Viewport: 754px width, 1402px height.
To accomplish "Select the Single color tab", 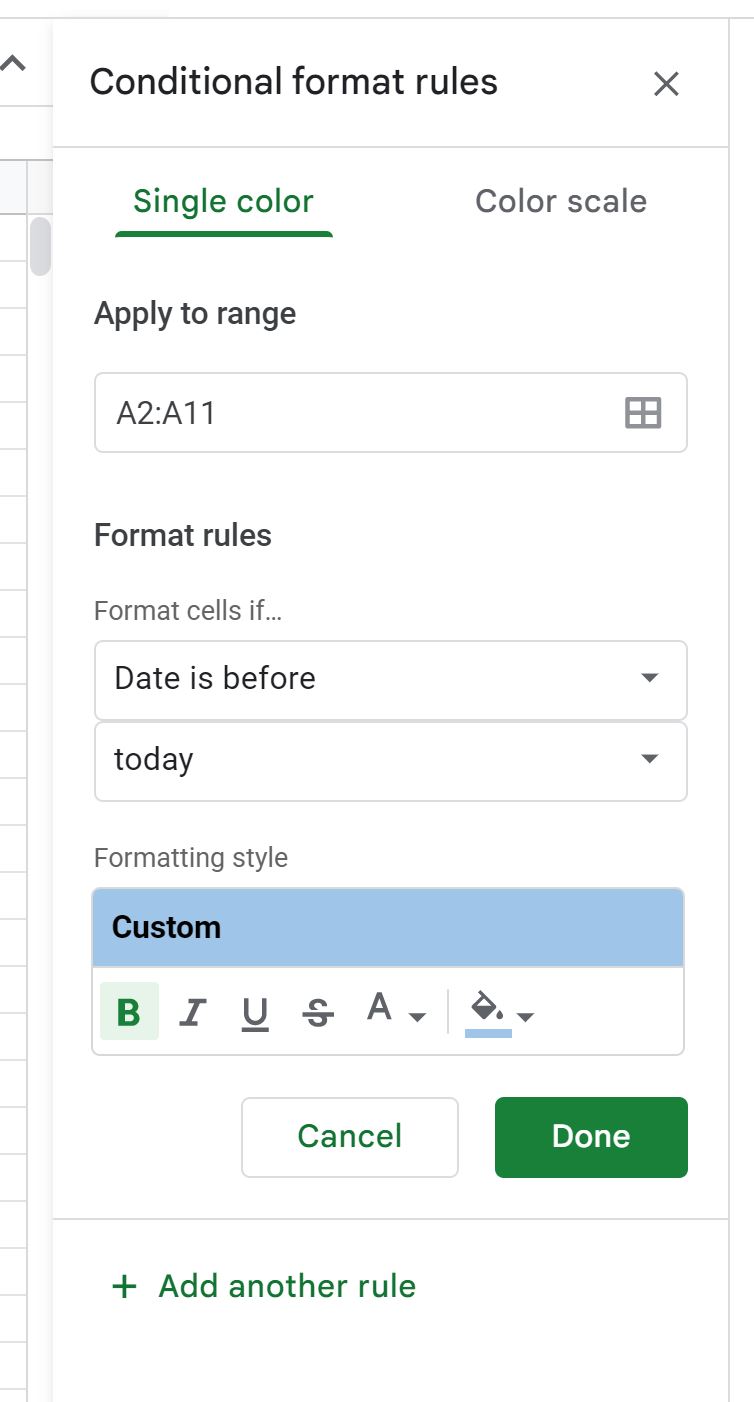I will [x=222, y=201].
